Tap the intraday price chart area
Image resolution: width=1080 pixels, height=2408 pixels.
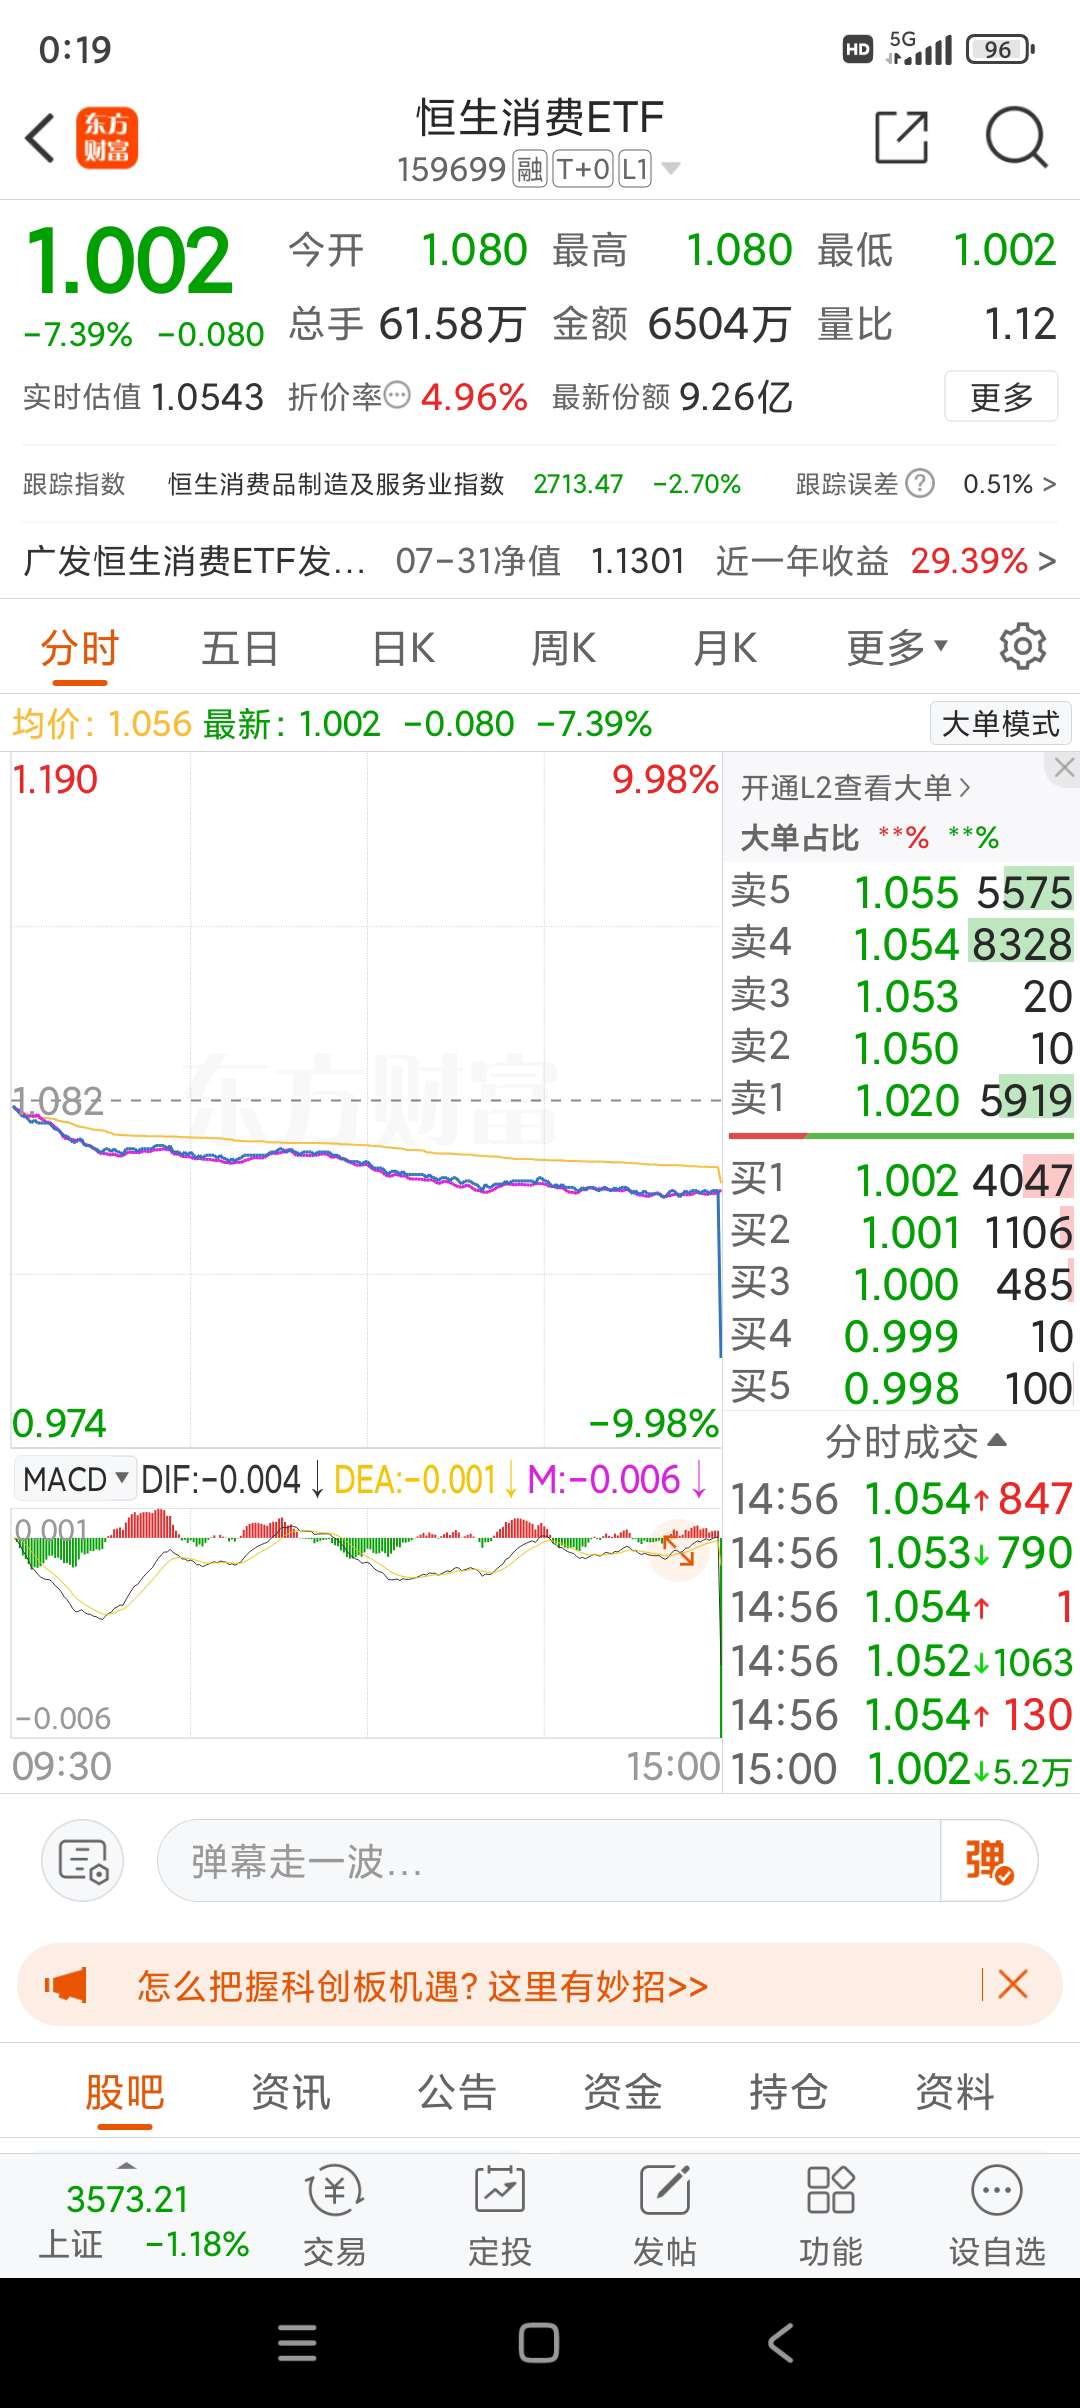[366, 1100]
